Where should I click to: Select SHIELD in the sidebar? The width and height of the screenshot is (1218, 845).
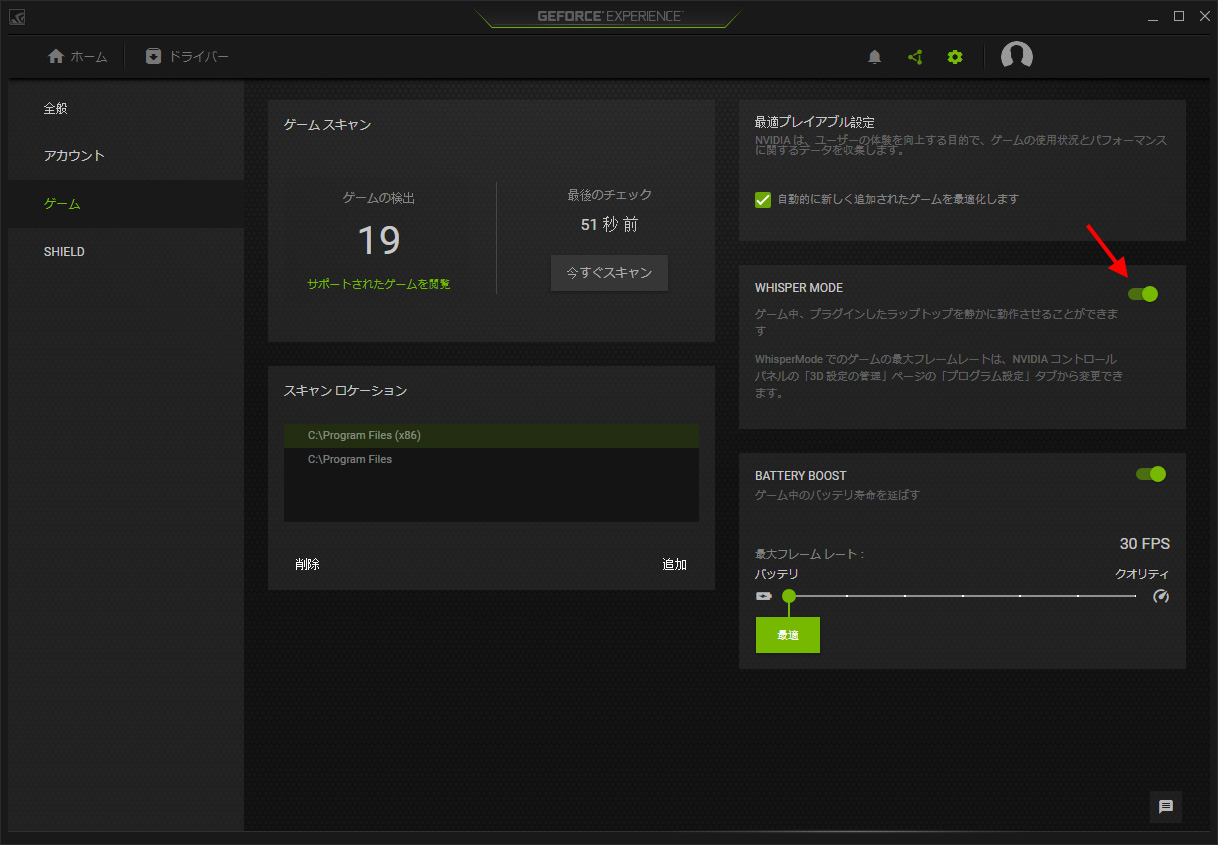64,252
